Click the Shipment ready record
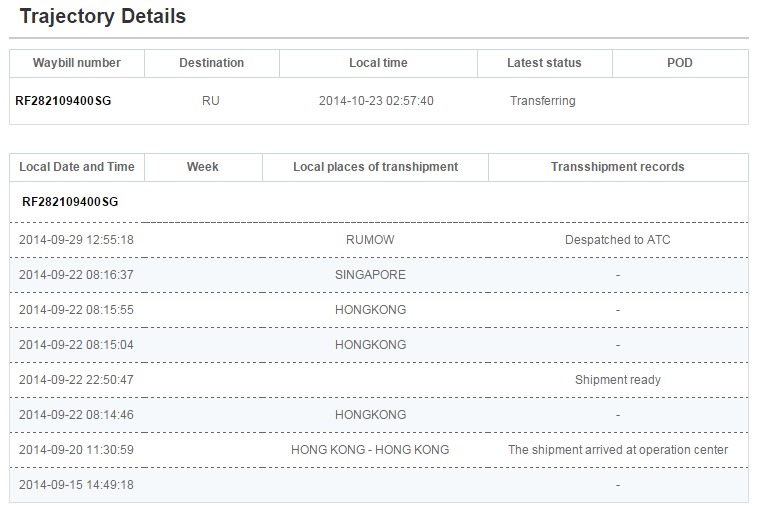 point(617,380)
